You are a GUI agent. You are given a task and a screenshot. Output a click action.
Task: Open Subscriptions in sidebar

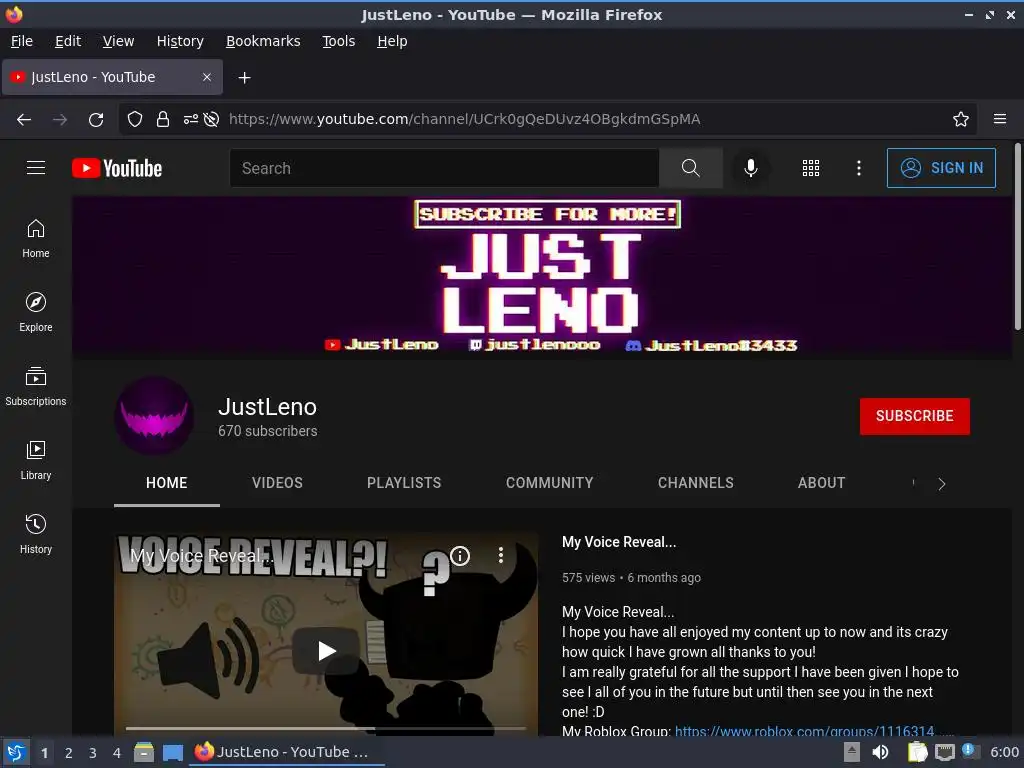pyautogui.click(x=36, y=387)
